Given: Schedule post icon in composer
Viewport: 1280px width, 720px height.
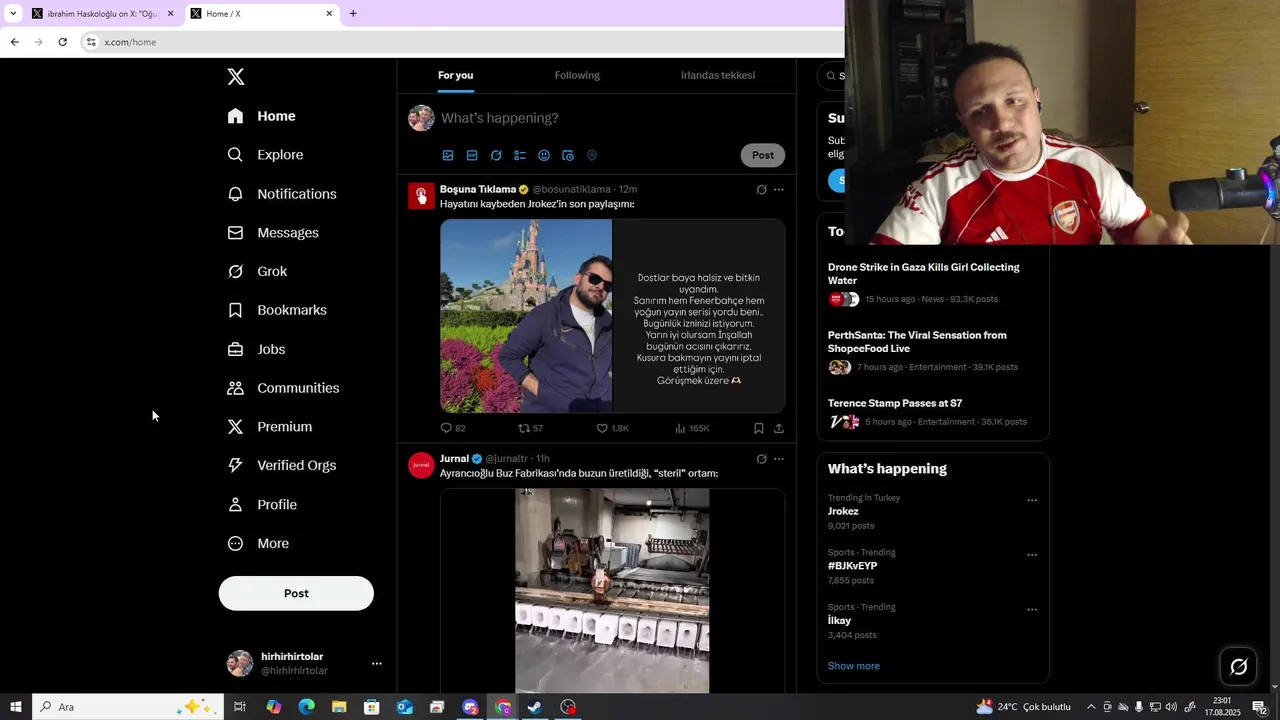Looking at the screenshot, I should tap(568, 155).
